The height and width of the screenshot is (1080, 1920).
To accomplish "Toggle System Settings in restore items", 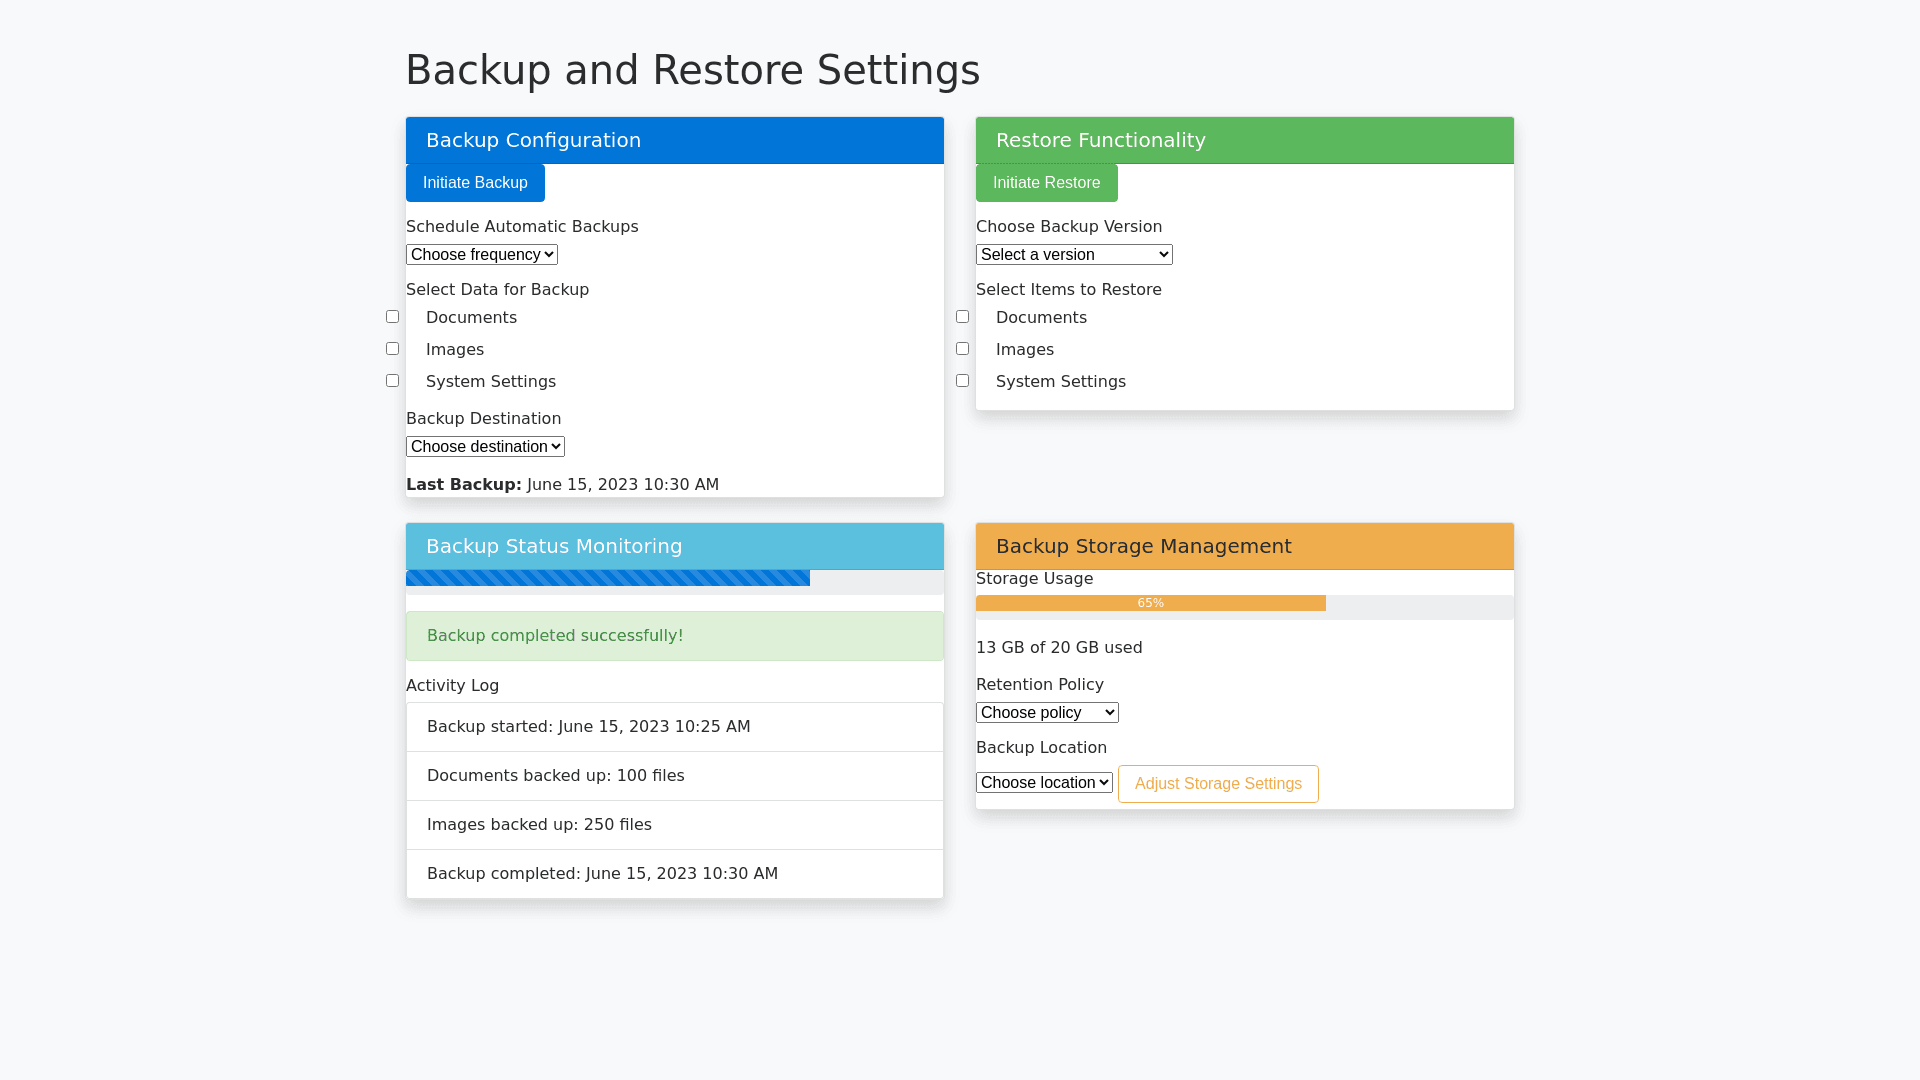I will pos(962,381).
